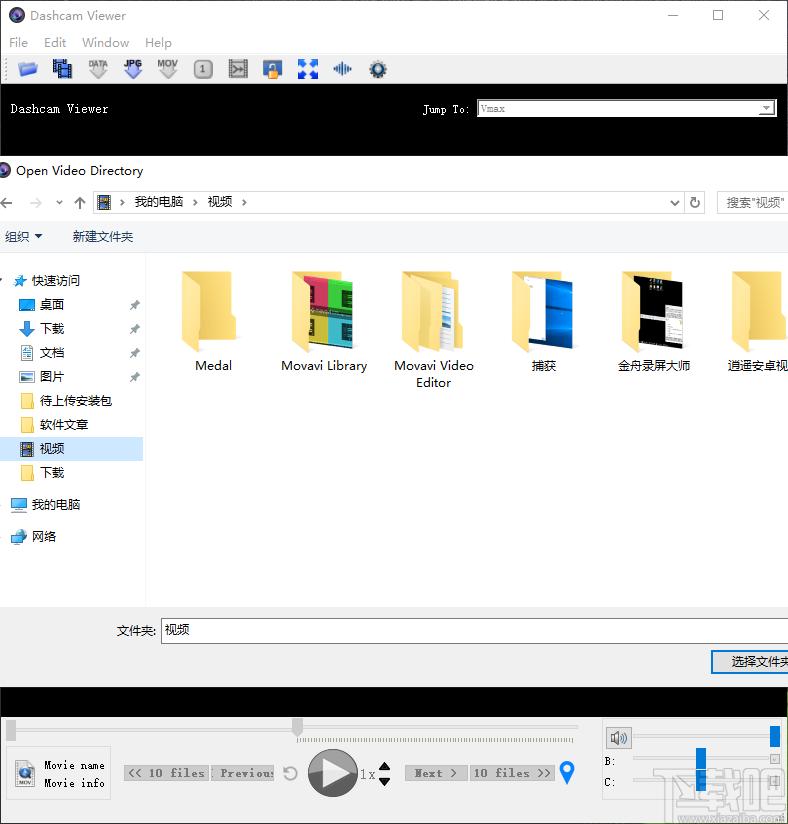Open the 组织 dropdown menu

tap(23, 236)
